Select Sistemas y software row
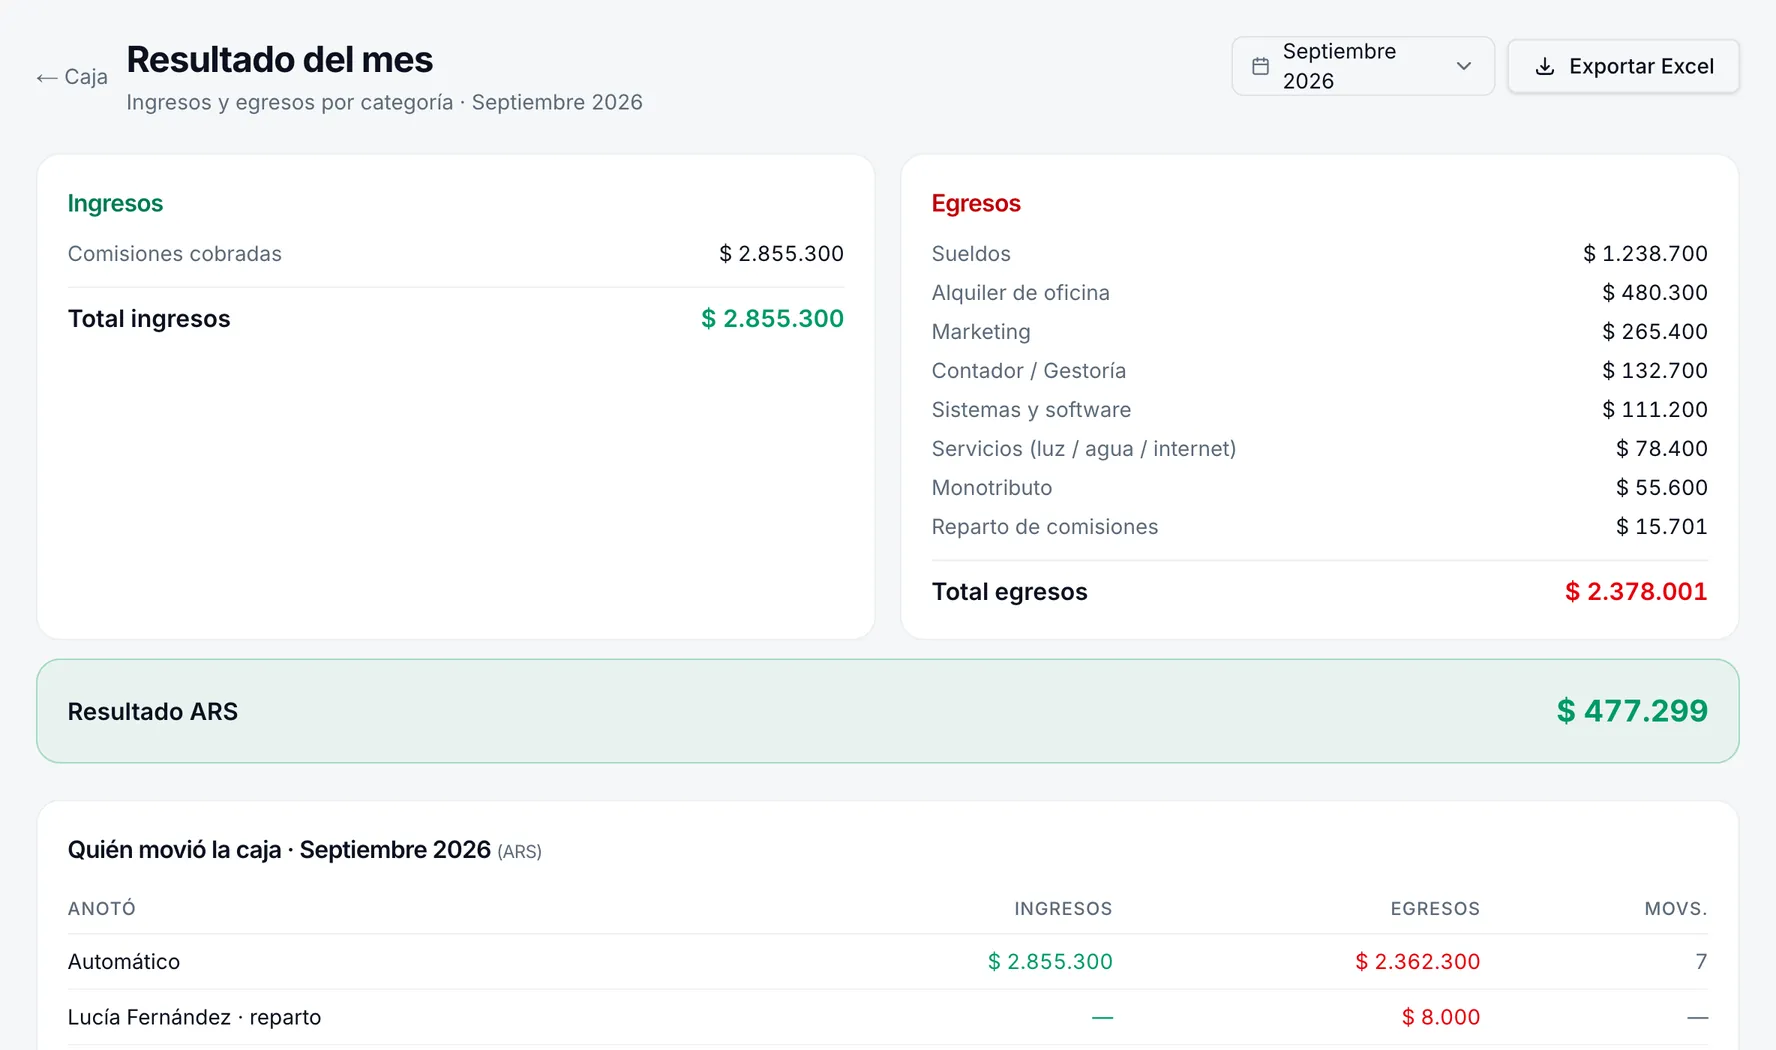Viewport: 1776px width, 1050px height. coord(1319,410)
